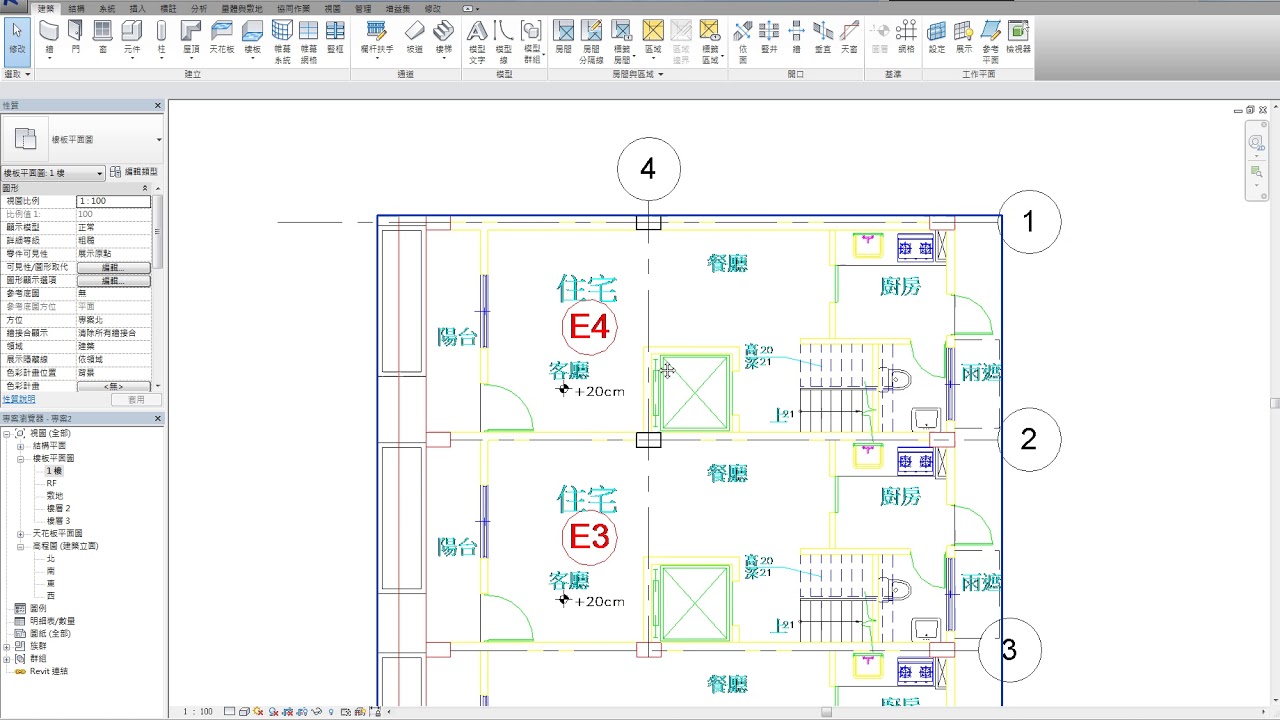Choose the 牆 (Wall) tool
Viewport: 1280px width, 720px height.
click(x=49, y=39)
